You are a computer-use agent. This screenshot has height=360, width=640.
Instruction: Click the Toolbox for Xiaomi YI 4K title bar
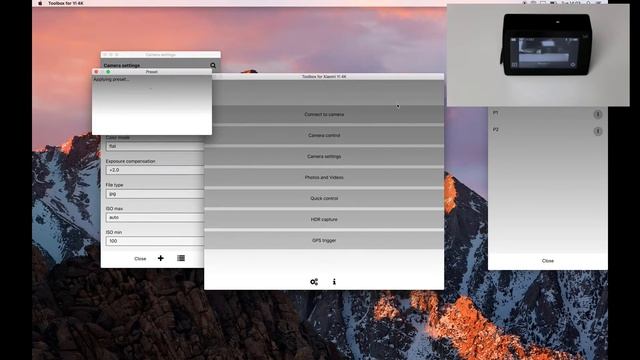[x=324, y=76]
